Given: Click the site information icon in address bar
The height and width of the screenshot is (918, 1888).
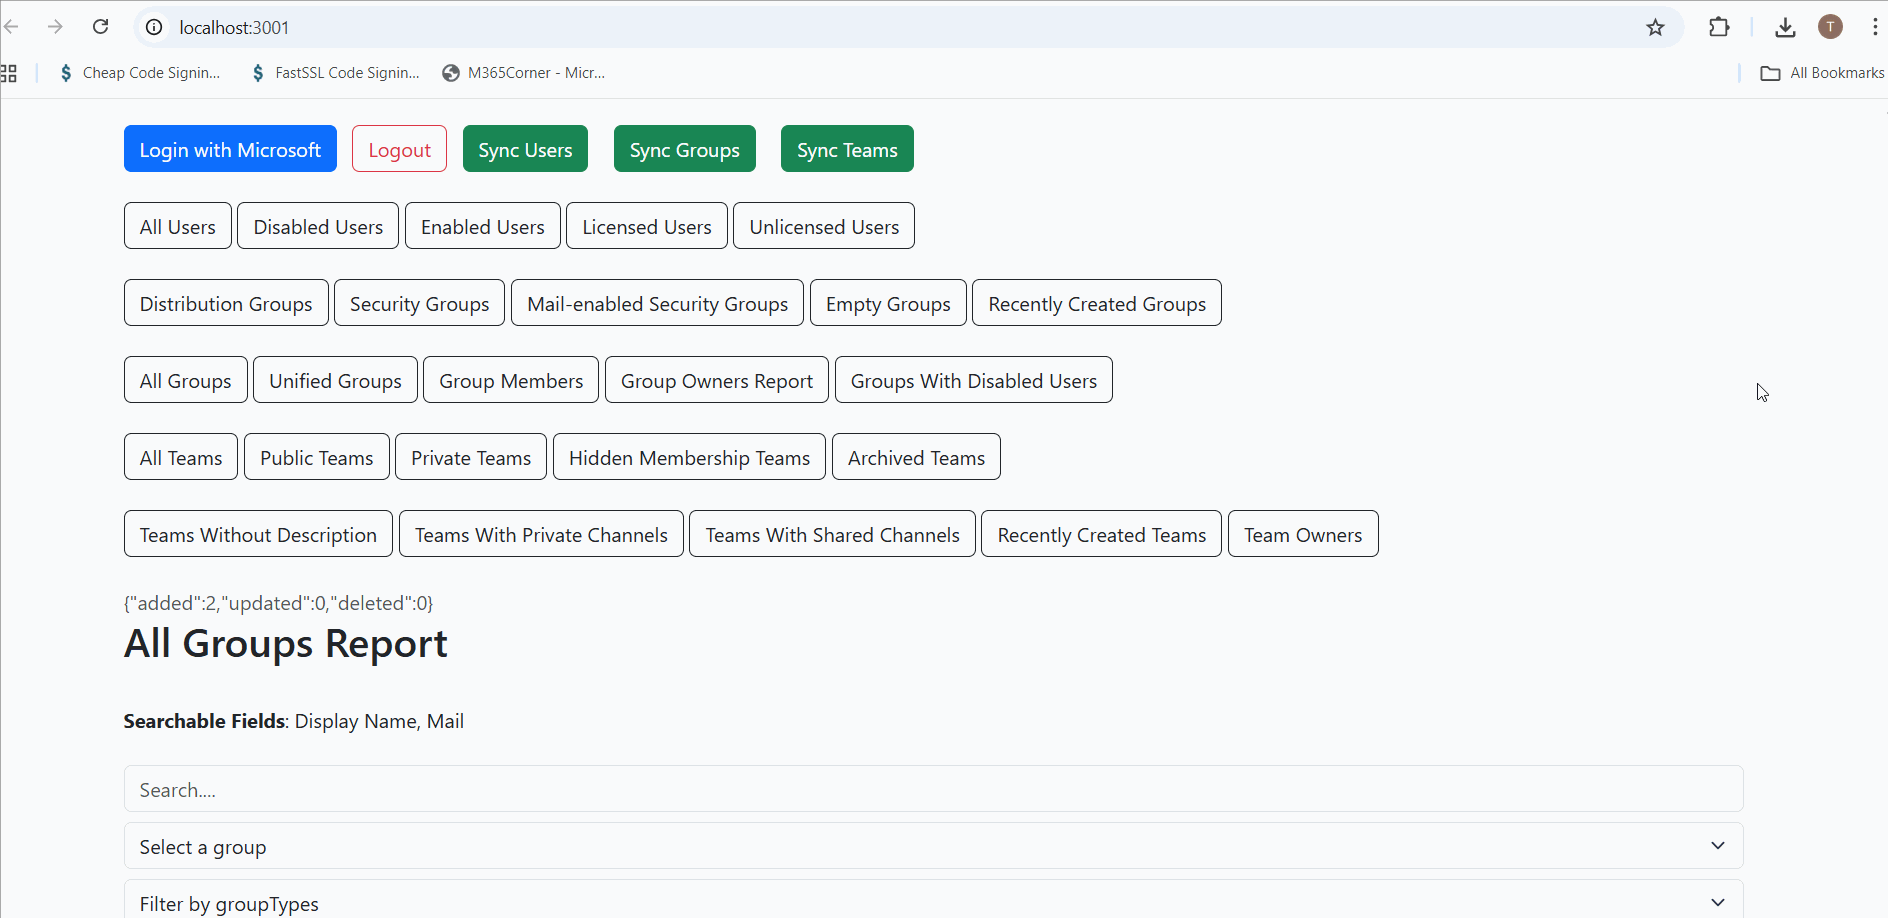Looking at the screenshot, I should pos(154,27).
